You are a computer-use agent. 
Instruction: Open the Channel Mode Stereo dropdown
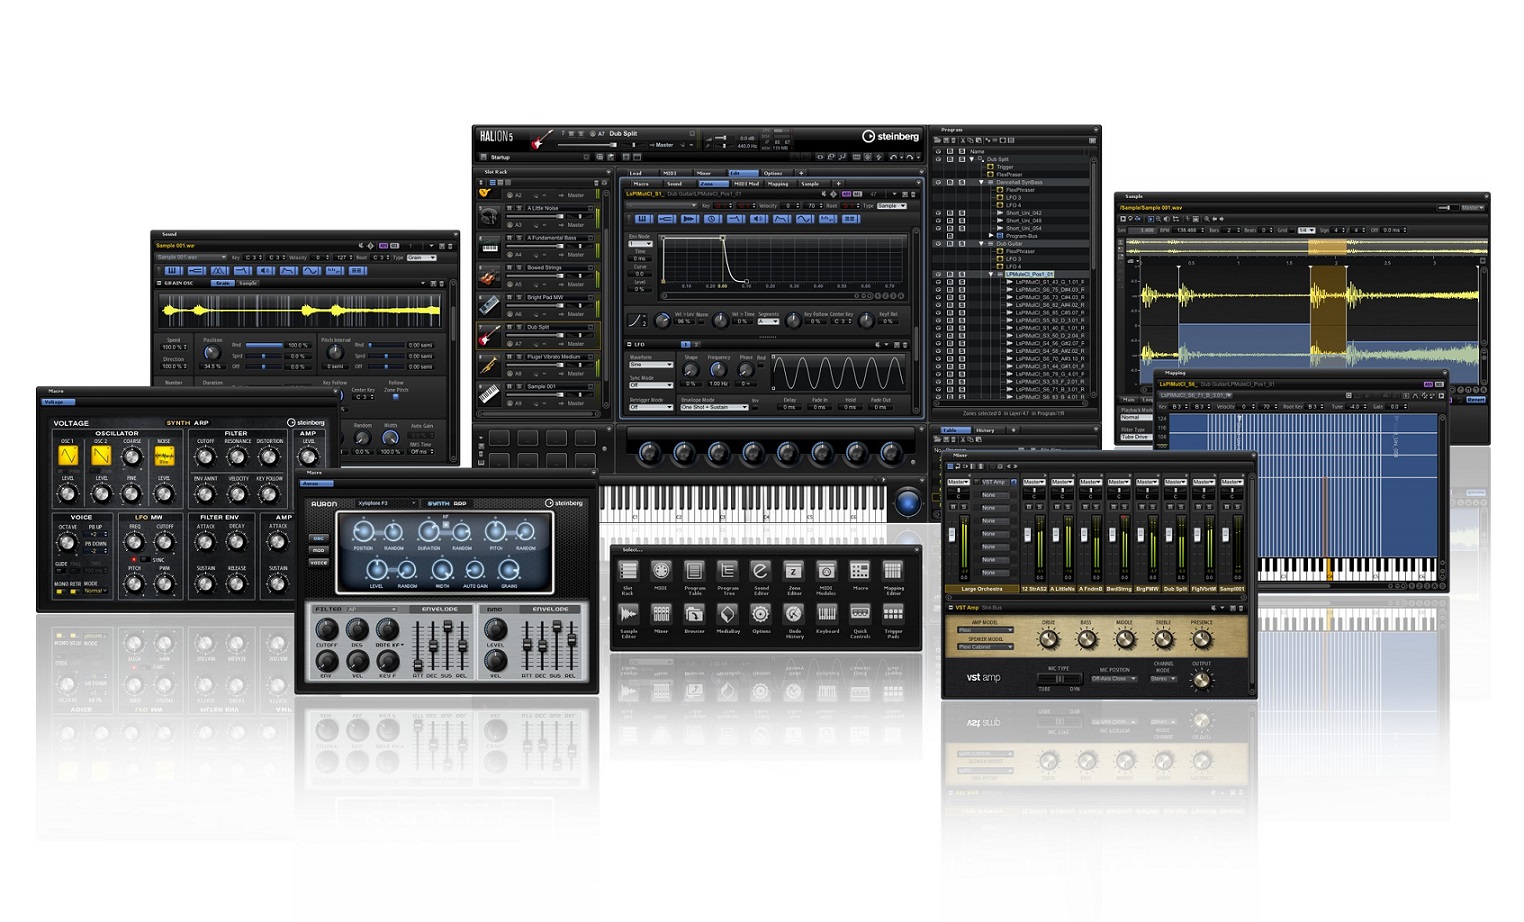coord(1164,679)
